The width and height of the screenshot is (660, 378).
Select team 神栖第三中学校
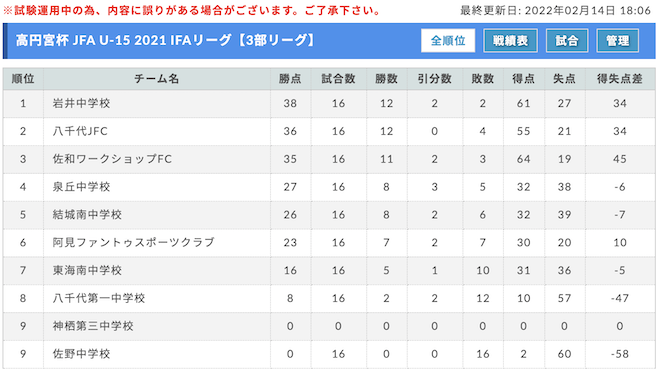93,326
